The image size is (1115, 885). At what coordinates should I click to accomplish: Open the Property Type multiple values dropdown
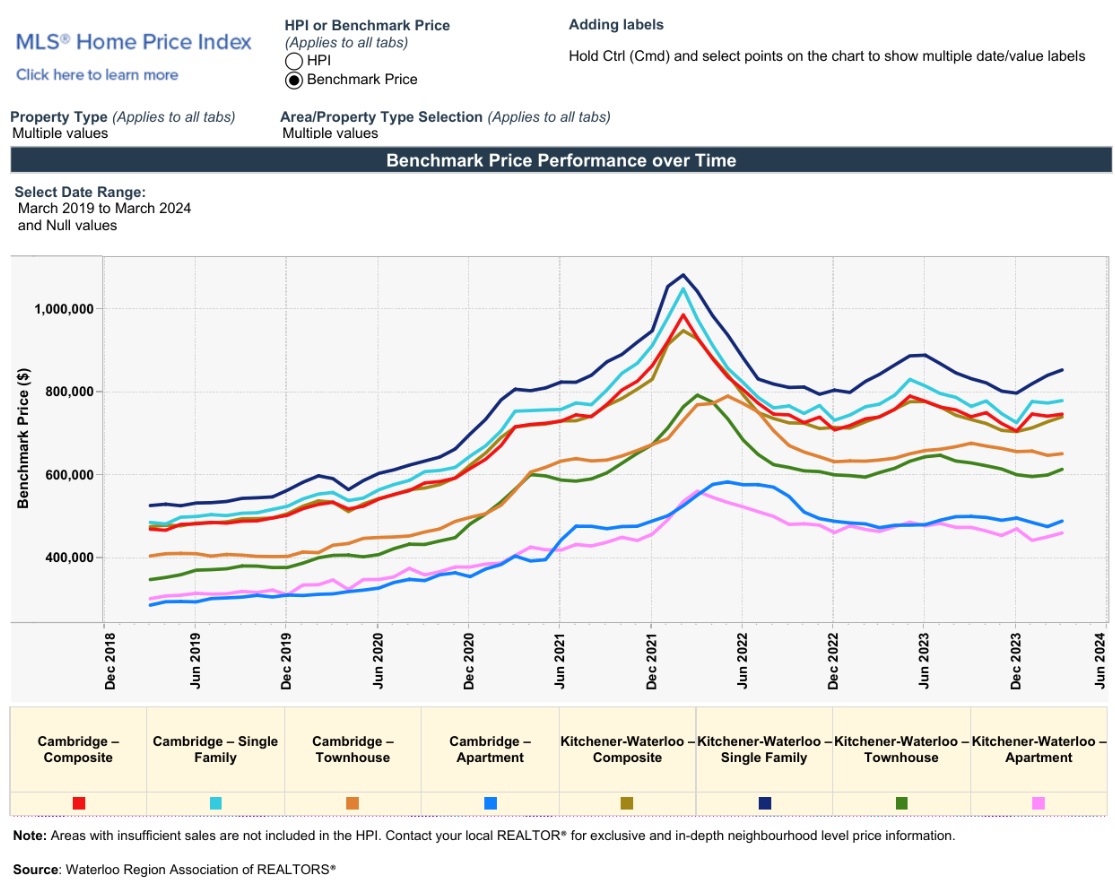[x=54, y=133]
